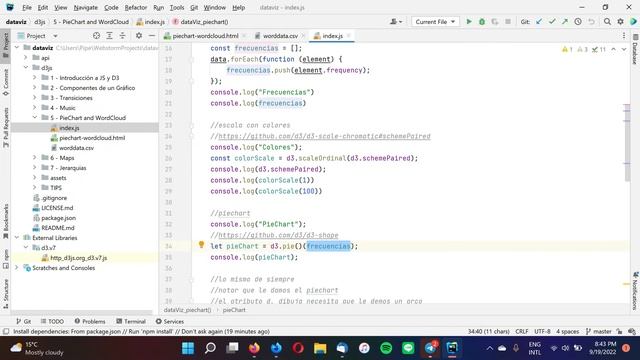Image resolution: width=640 pixels, height=360 pixels.
Task: Open user account icon in toolbar
Action: (x=396, y=22)
